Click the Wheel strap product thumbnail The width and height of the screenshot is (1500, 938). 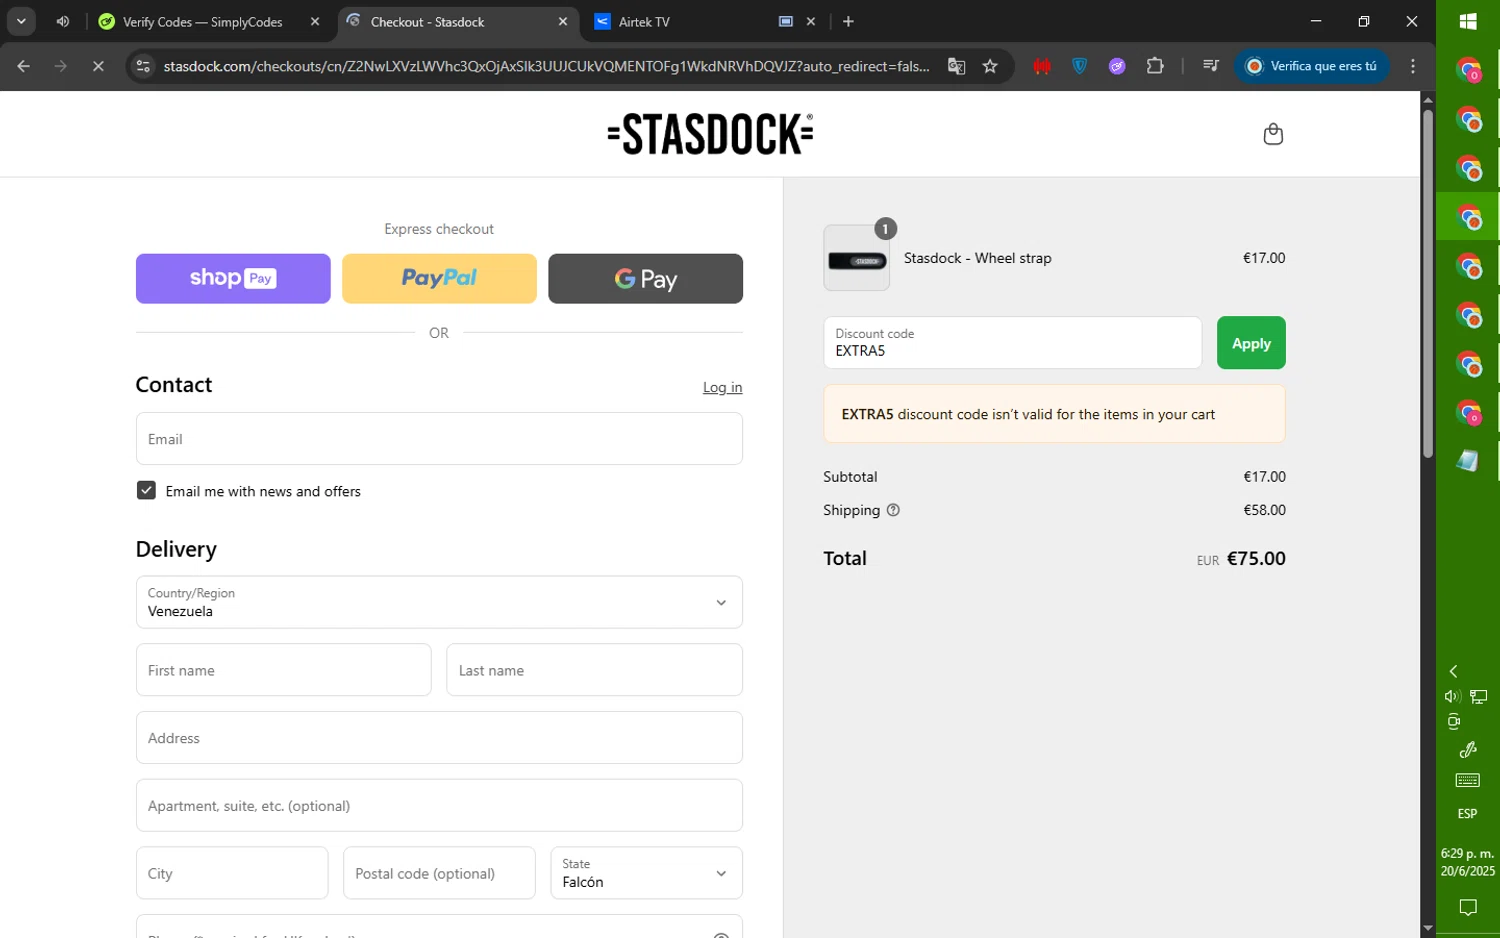(856, 258)
